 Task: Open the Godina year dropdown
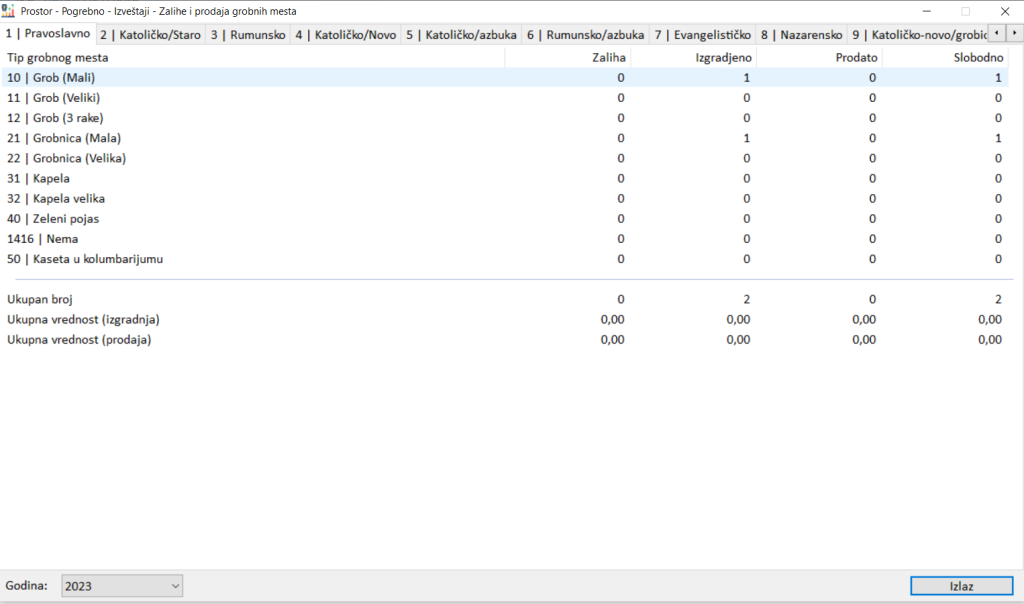(122, 586)
